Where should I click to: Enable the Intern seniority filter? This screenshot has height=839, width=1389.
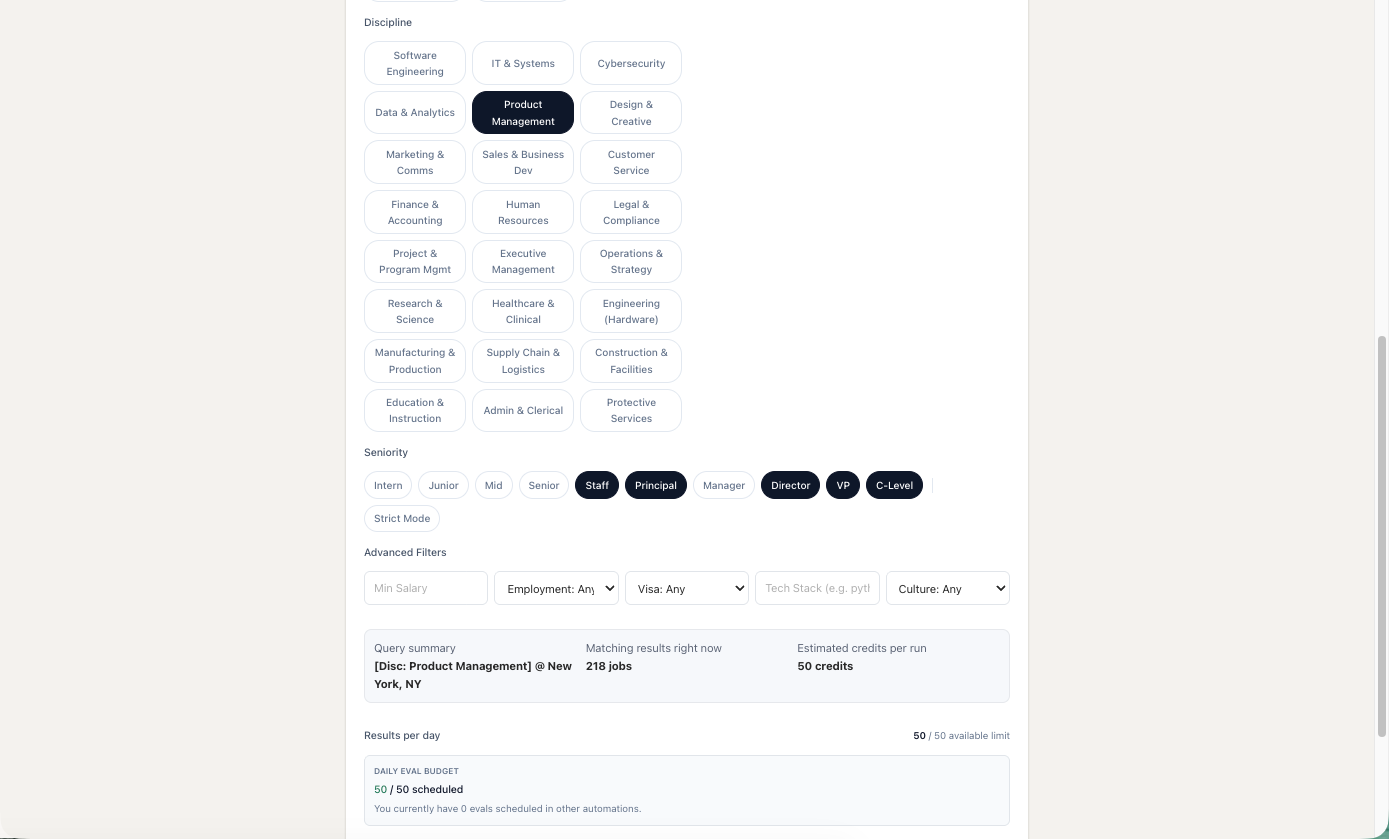point(387,485)
